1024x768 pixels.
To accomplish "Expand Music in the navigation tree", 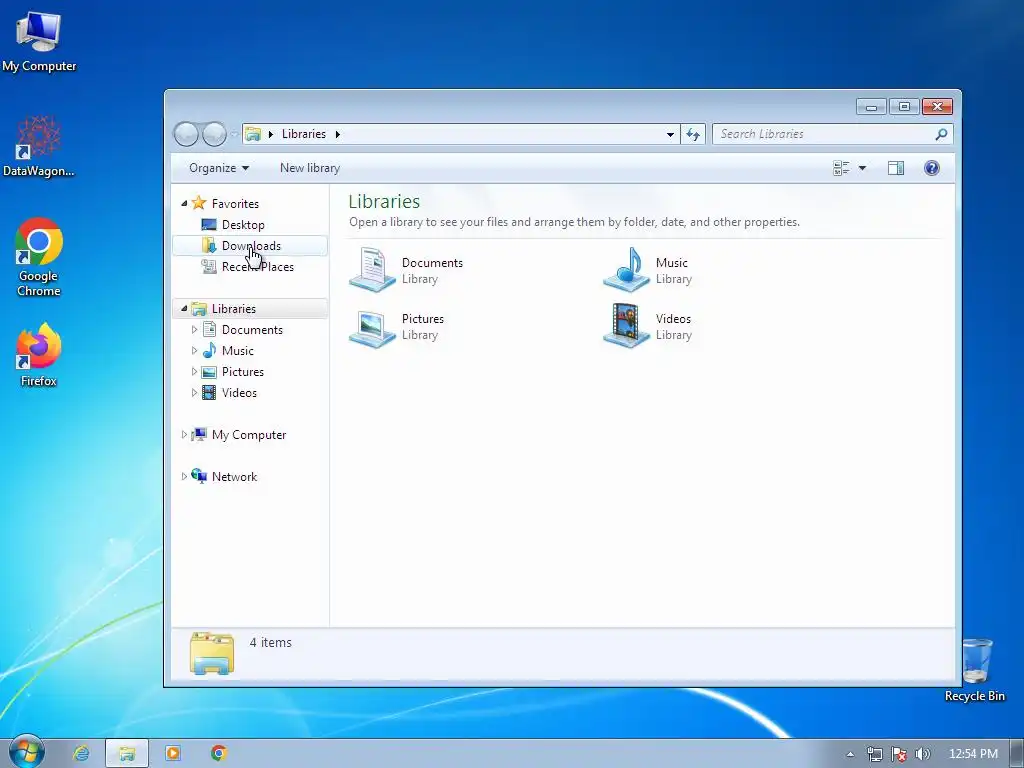I will pyautogui.click(x=194, y=351).
